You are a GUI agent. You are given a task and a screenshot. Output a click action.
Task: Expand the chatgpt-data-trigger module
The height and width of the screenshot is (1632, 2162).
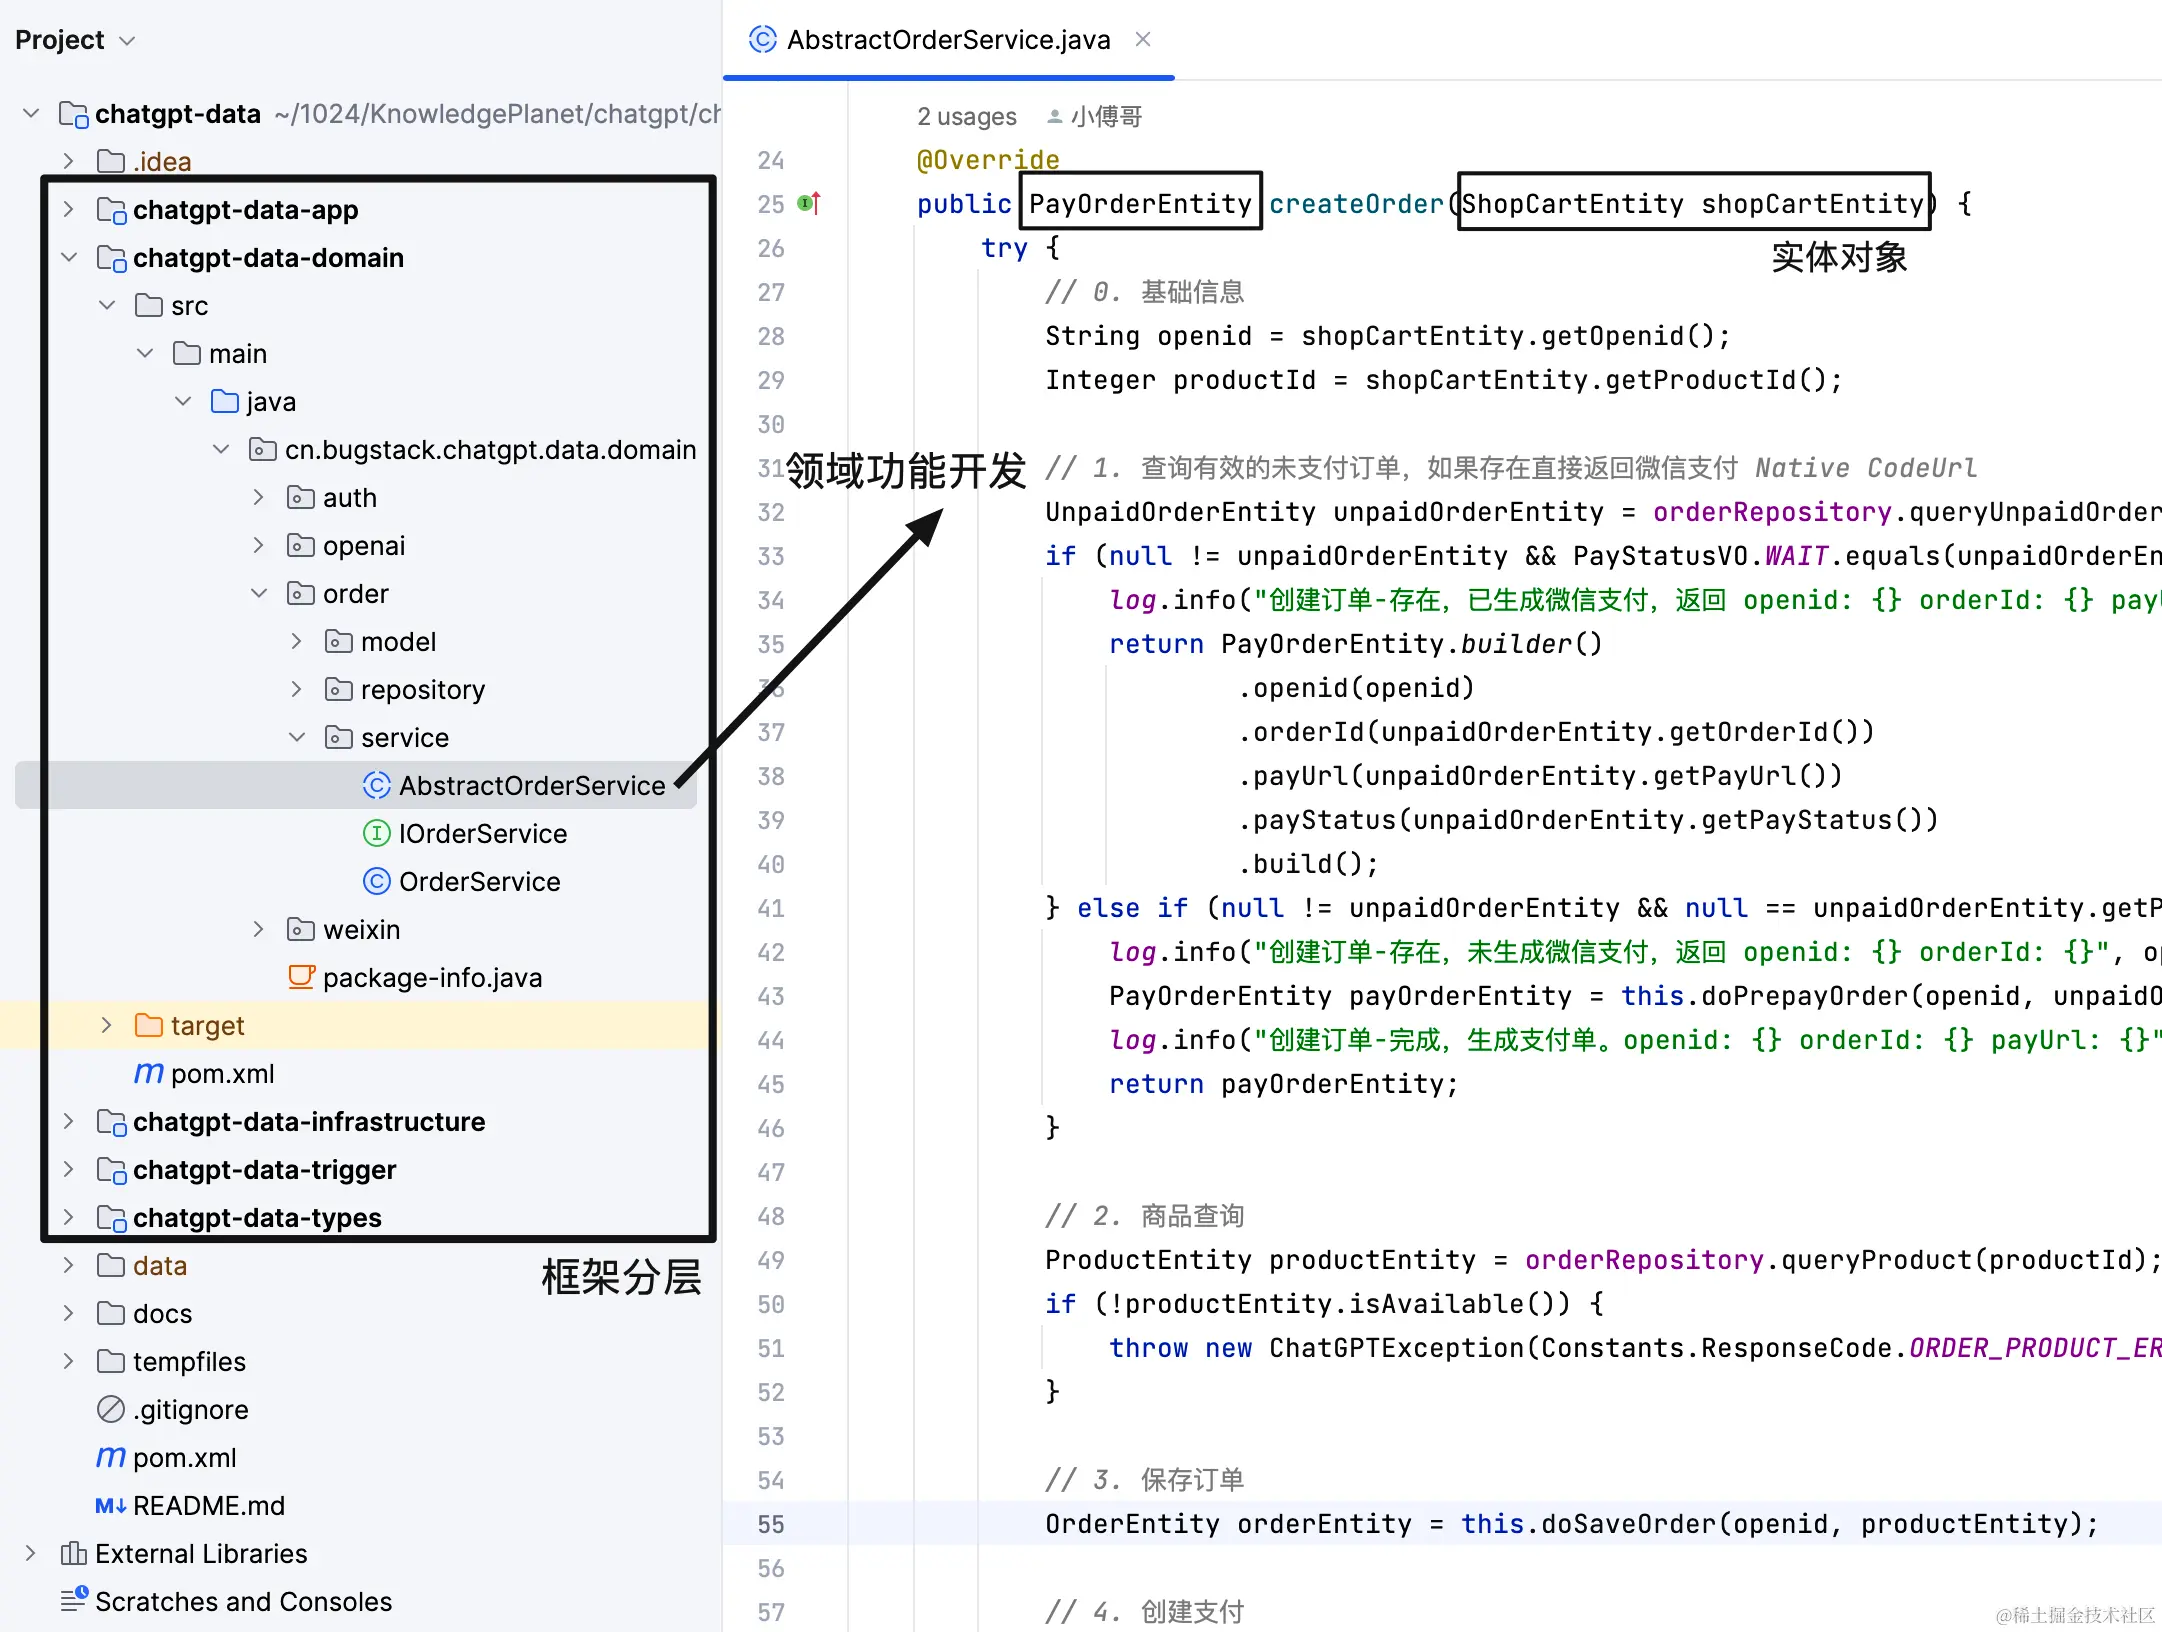[68, 1169]
